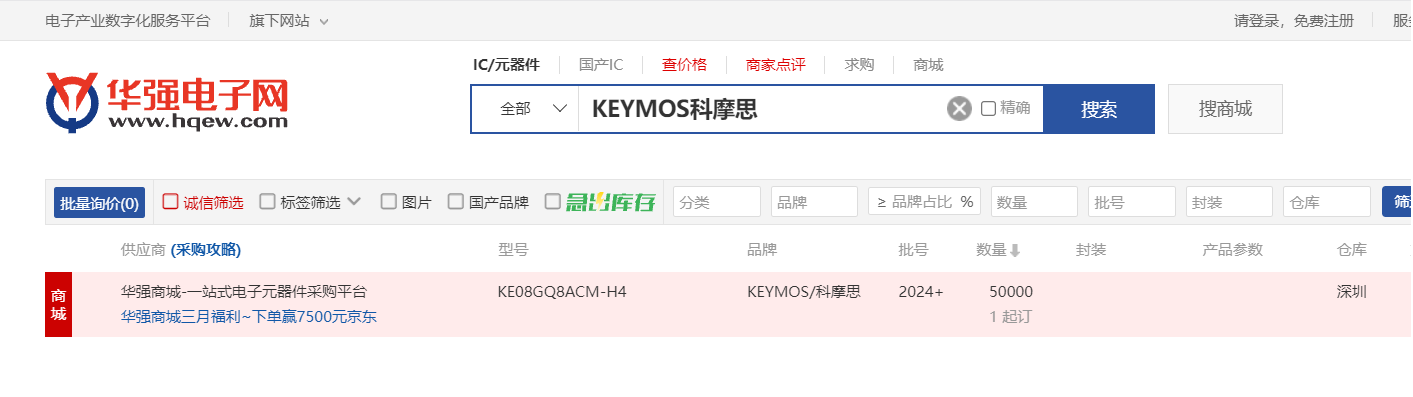Image resolution: width=1413 pixels, height=397 pixels.
Task: Click the 搜商城 button
Action: click(1225, 109)
